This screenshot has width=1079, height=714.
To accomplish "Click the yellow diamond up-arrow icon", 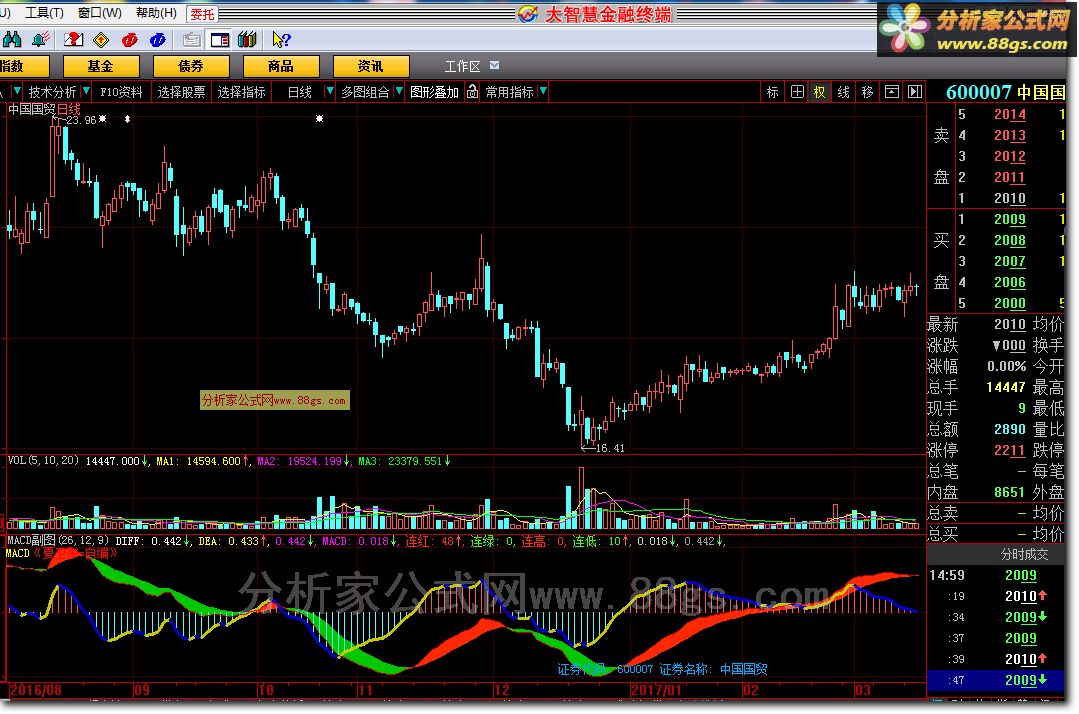I will pyautogui.click(x=101, y=40).
